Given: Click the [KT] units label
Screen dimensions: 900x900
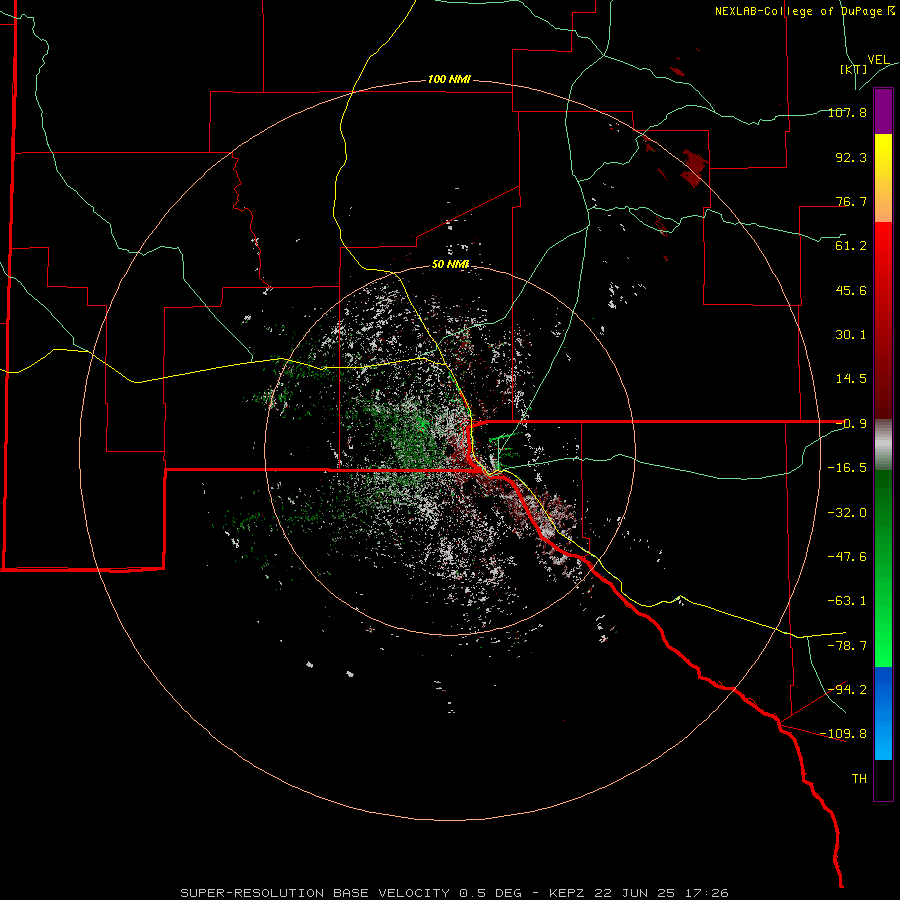Looking at the screenshot, I should coord(854,69).
